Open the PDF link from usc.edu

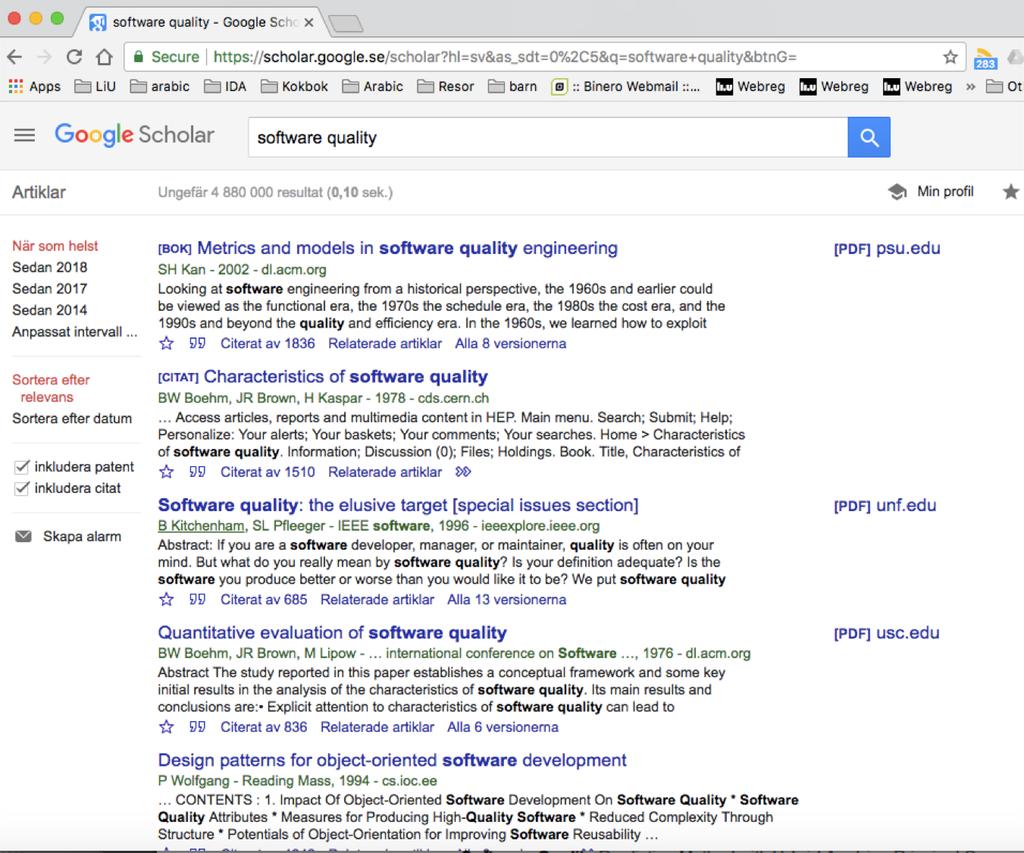click(x=886, y=633)
